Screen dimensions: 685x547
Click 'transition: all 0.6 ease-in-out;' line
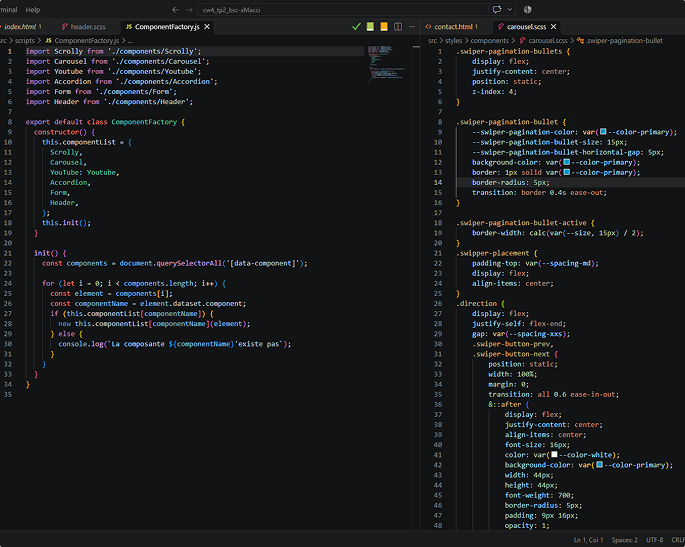(x=554, y=394)
